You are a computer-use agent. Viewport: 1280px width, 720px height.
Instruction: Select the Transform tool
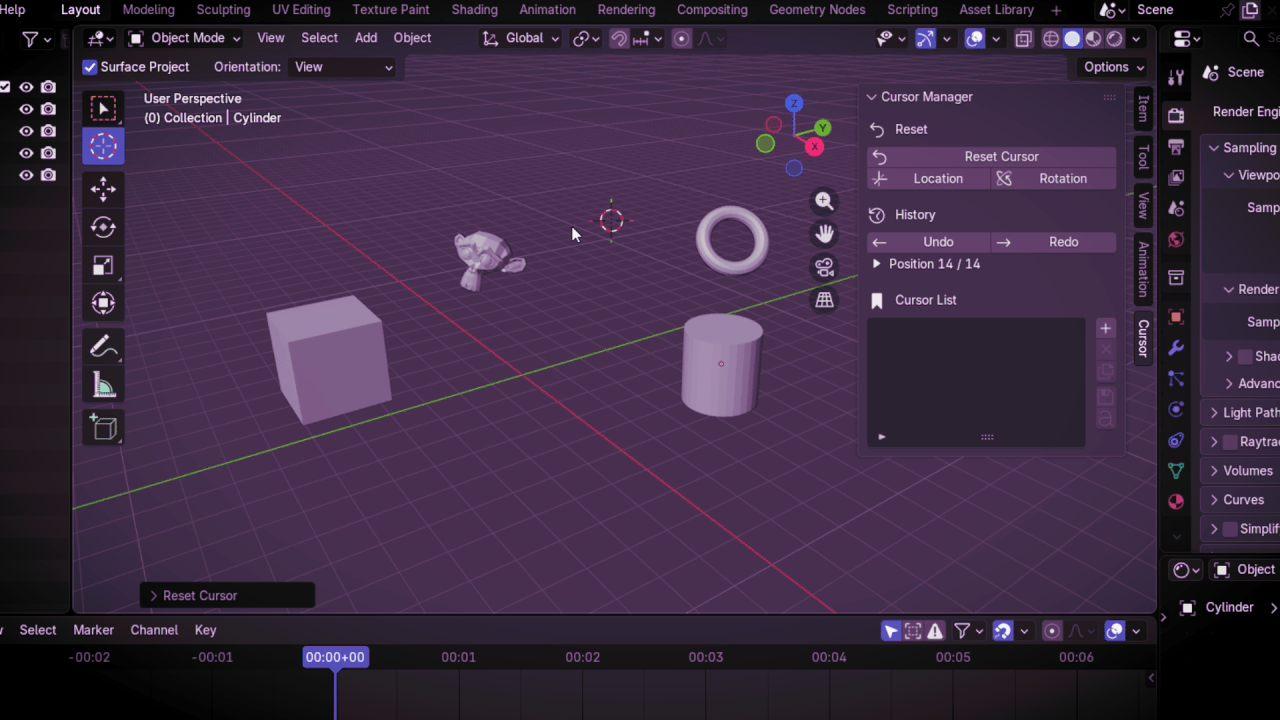tap(103, 303)
